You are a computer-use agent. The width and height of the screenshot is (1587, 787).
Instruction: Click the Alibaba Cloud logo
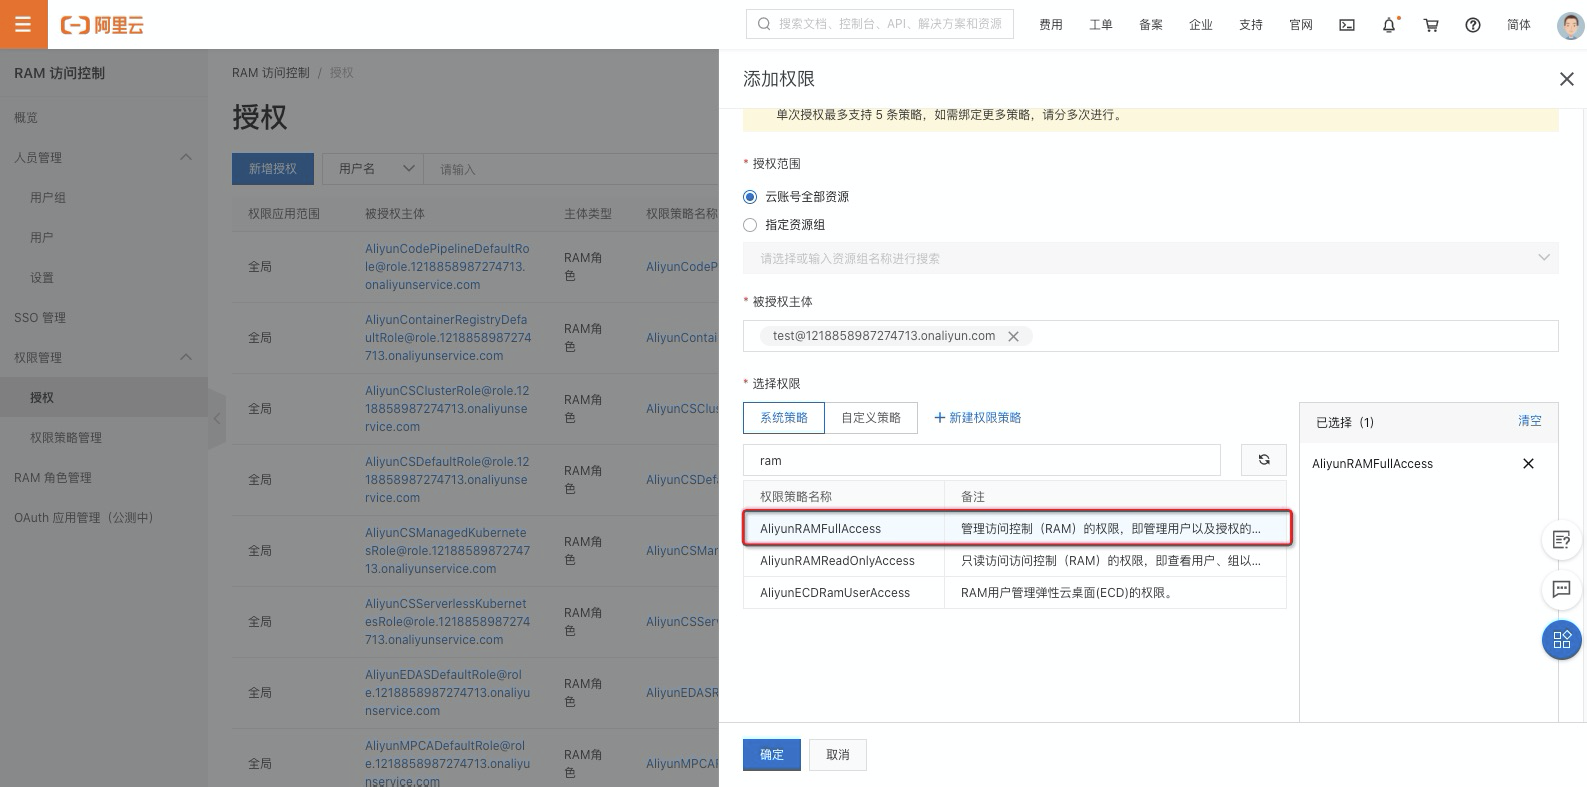(x=102, y=25)
